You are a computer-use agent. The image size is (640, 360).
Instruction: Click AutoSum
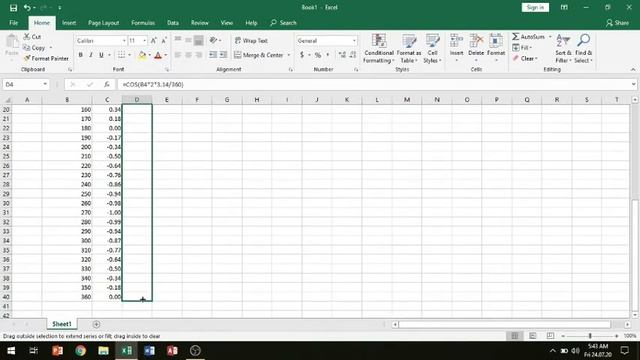(529, 37)
